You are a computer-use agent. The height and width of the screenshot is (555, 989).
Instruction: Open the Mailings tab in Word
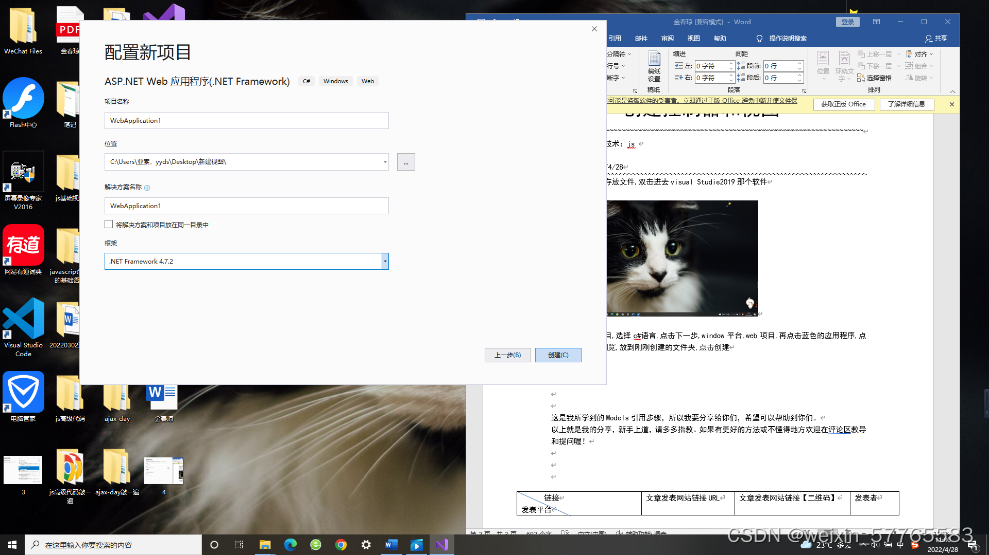[641, 38]
